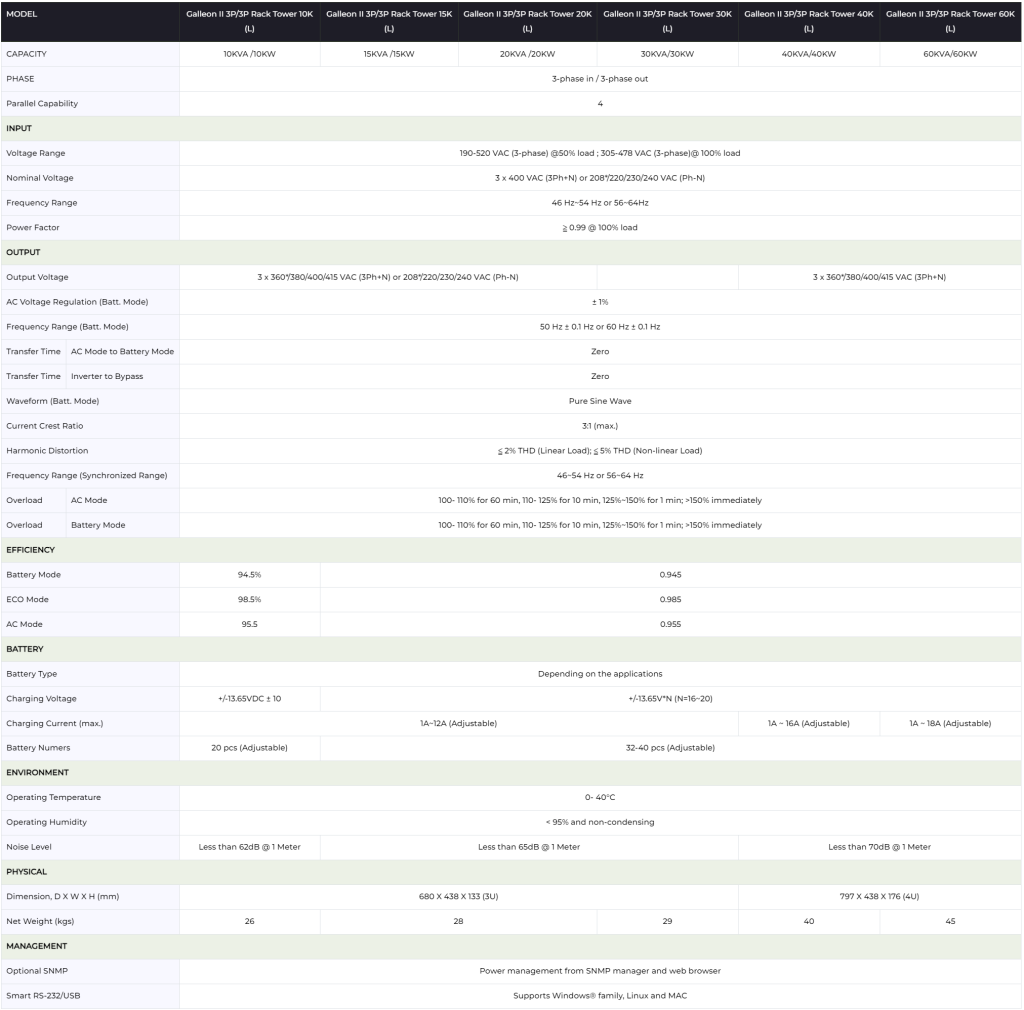
Task: Click the Depending on the applications value
Action: click(x=600, y=674)
